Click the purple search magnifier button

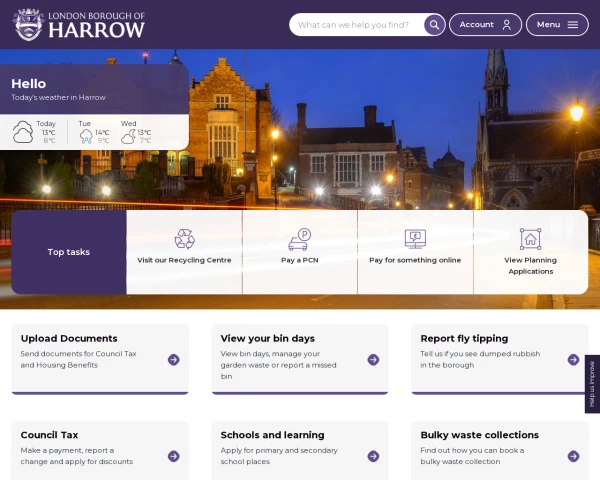(434, 25)
